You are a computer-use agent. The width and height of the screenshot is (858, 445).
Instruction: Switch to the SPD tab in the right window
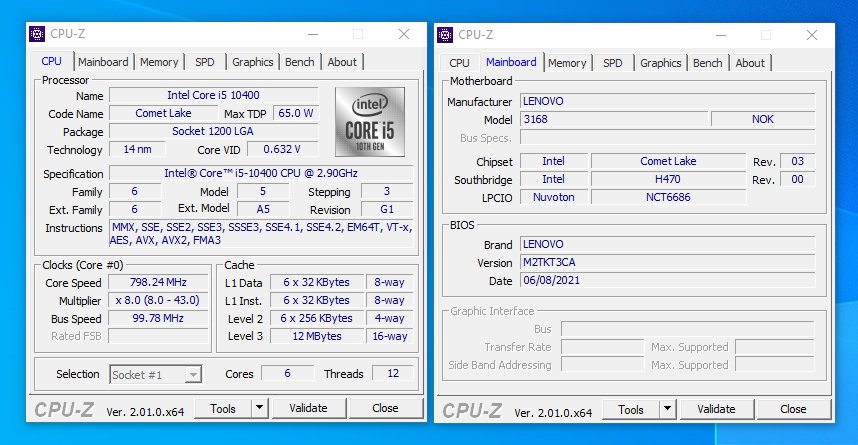click(613, 63)
